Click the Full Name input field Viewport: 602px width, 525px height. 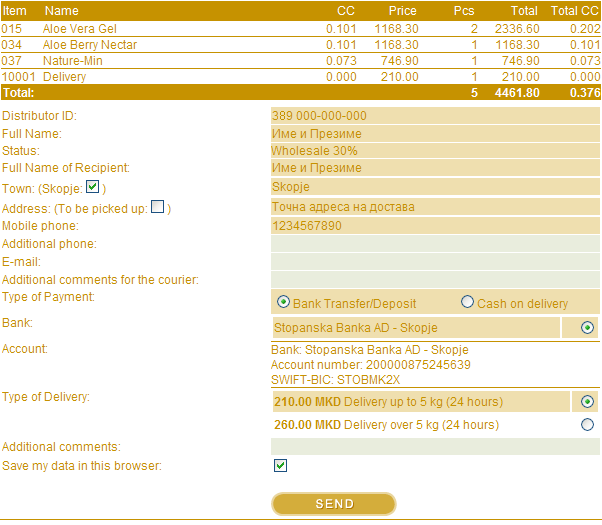pyautogui.click(x=435, y=134)
